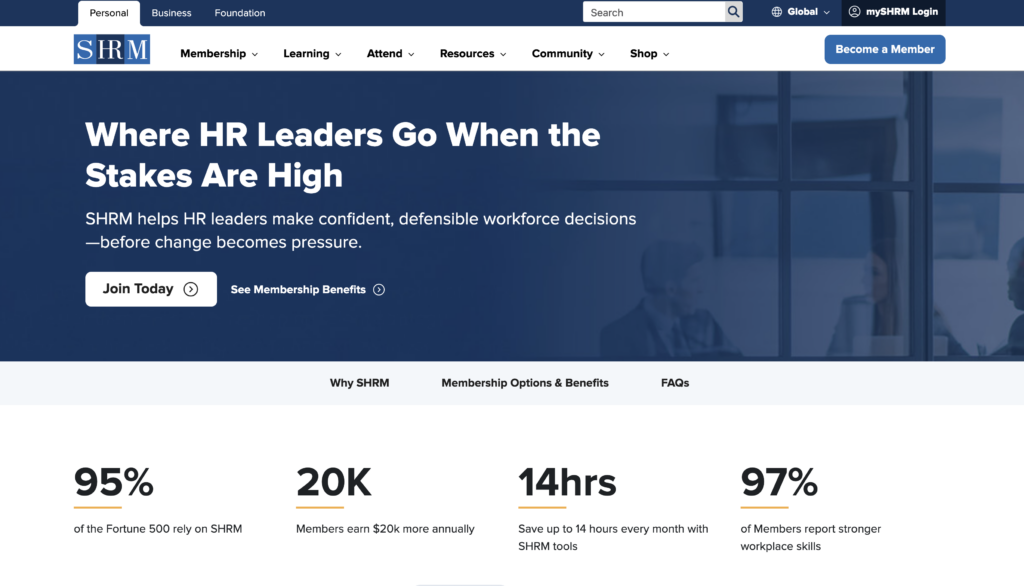Click the search magnifier icon
The width and height of the screenshot is (1024, 586).
point(733,12)
